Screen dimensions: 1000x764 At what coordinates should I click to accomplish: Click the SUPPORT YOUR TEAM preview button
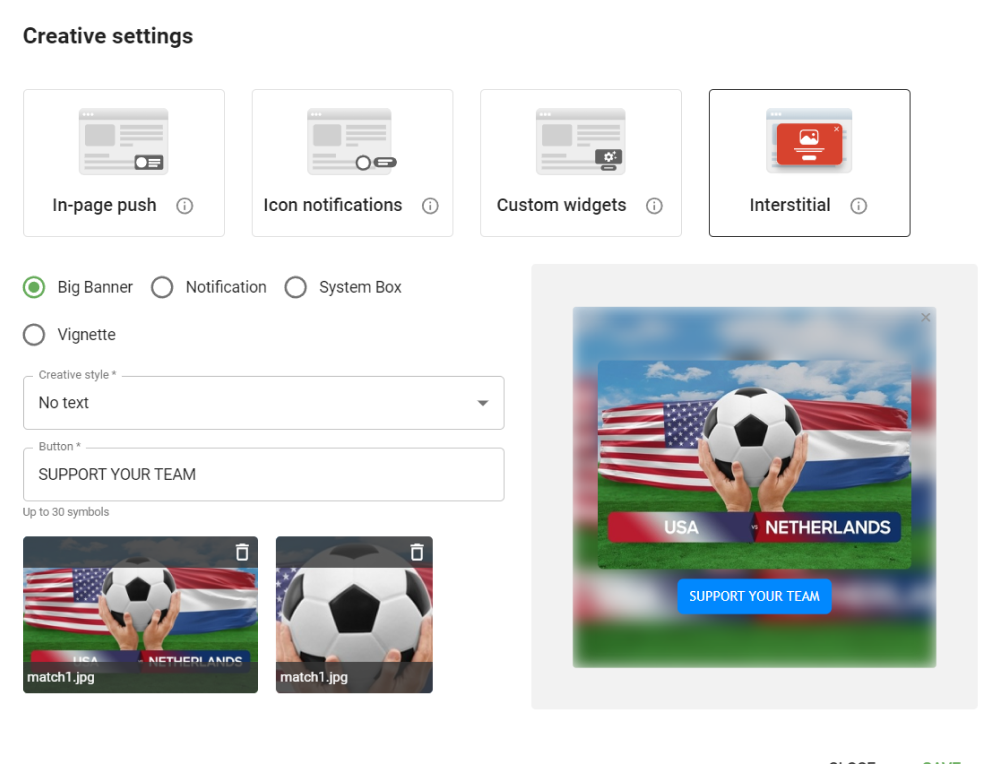coord(754,596)
